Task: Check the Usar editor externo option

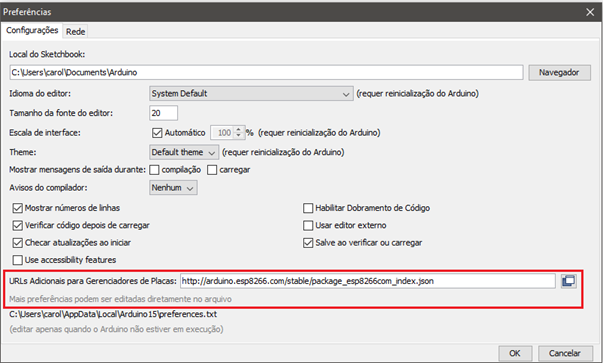Action: [308, 225]
